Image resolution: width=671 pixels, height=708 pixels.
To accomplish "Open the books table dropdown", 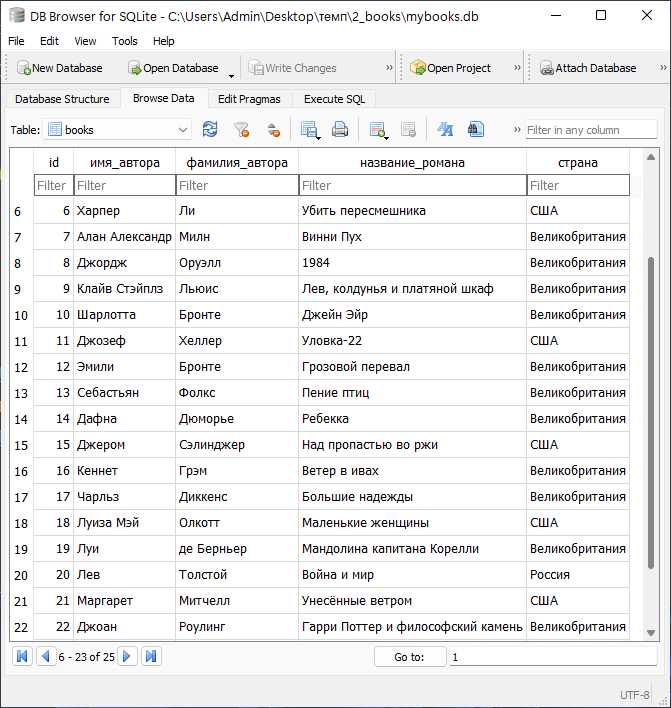I will [x=117, y=130].
